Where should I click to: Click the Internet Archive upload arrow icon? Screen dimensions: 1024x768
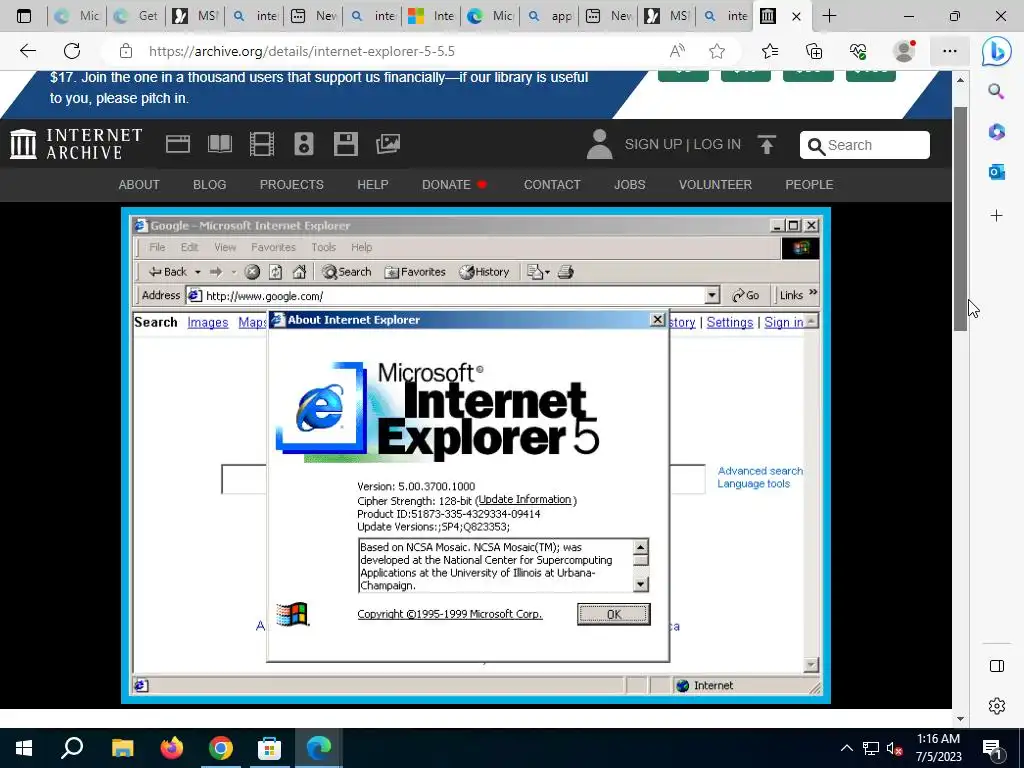767,144
